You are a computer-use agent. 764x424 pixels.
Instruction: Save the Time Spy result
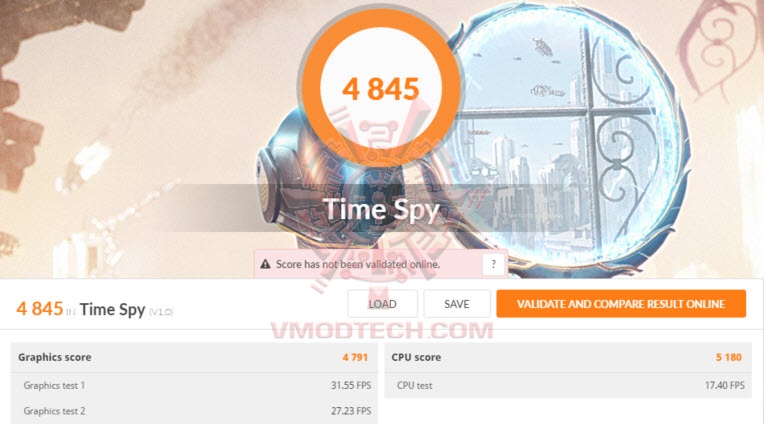(x=457, y=304)
